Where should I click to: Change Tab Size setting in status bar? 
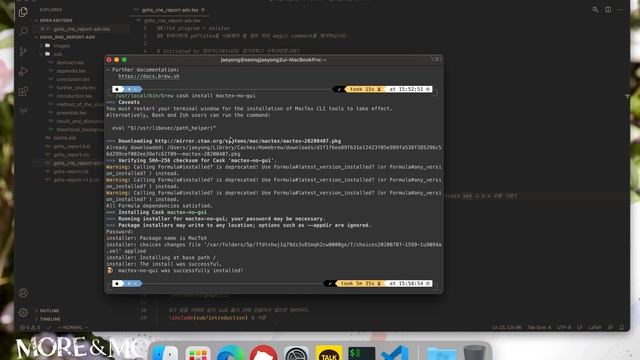539,327
